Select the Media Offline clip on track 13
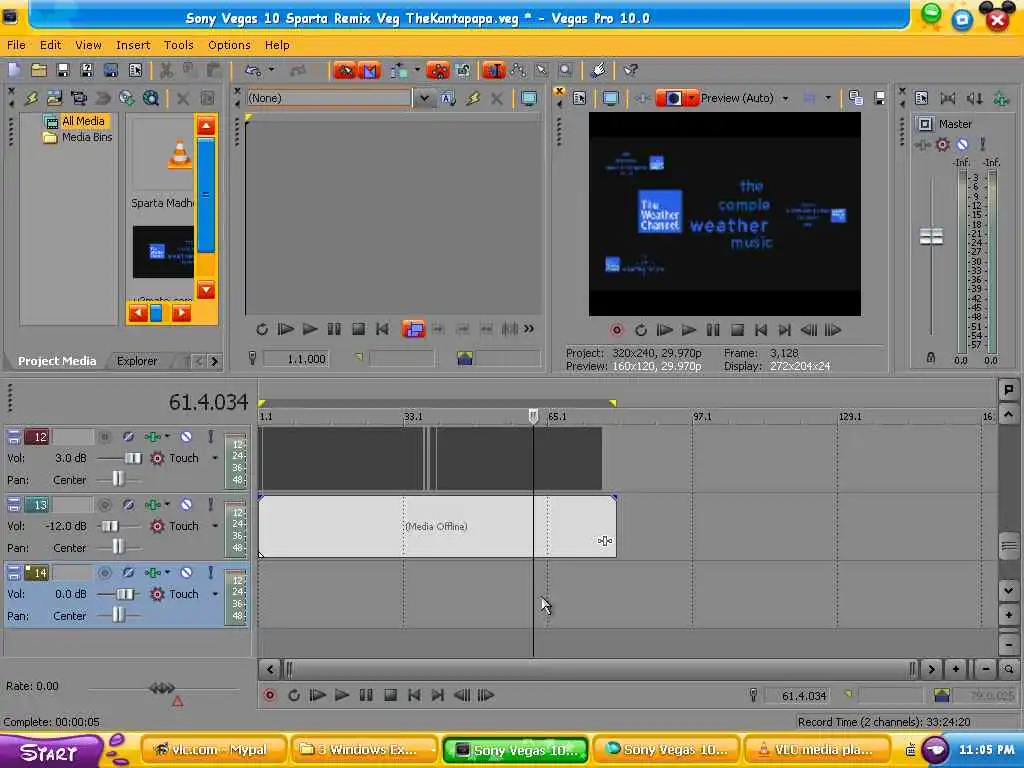1024x768 pixels. 437,526
